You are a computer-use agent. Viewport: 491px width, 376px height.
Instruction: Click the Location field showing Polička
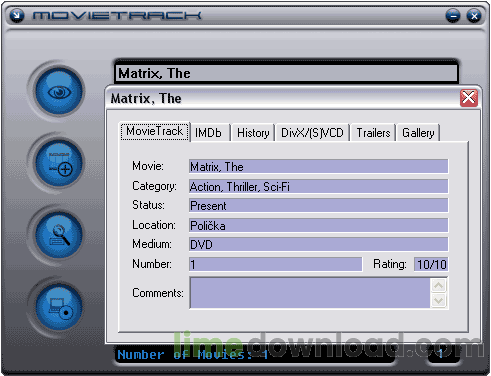(x=318, y=225)
